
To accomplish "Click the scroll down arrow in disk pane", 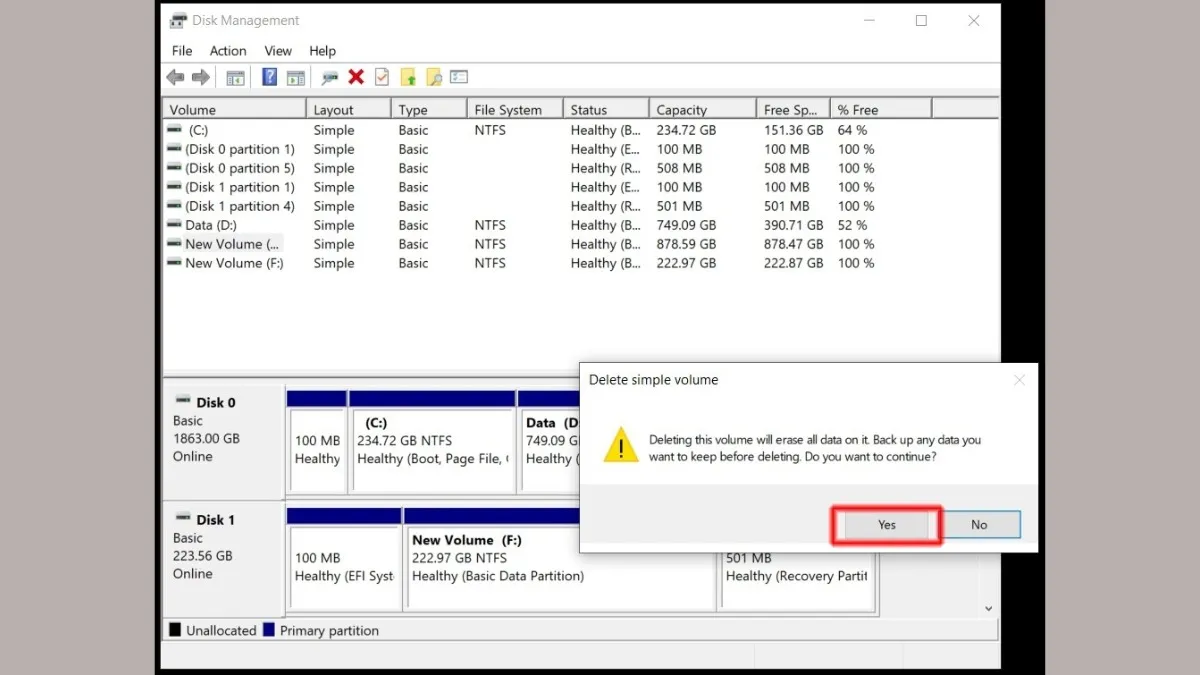I will tap(989, 608).
